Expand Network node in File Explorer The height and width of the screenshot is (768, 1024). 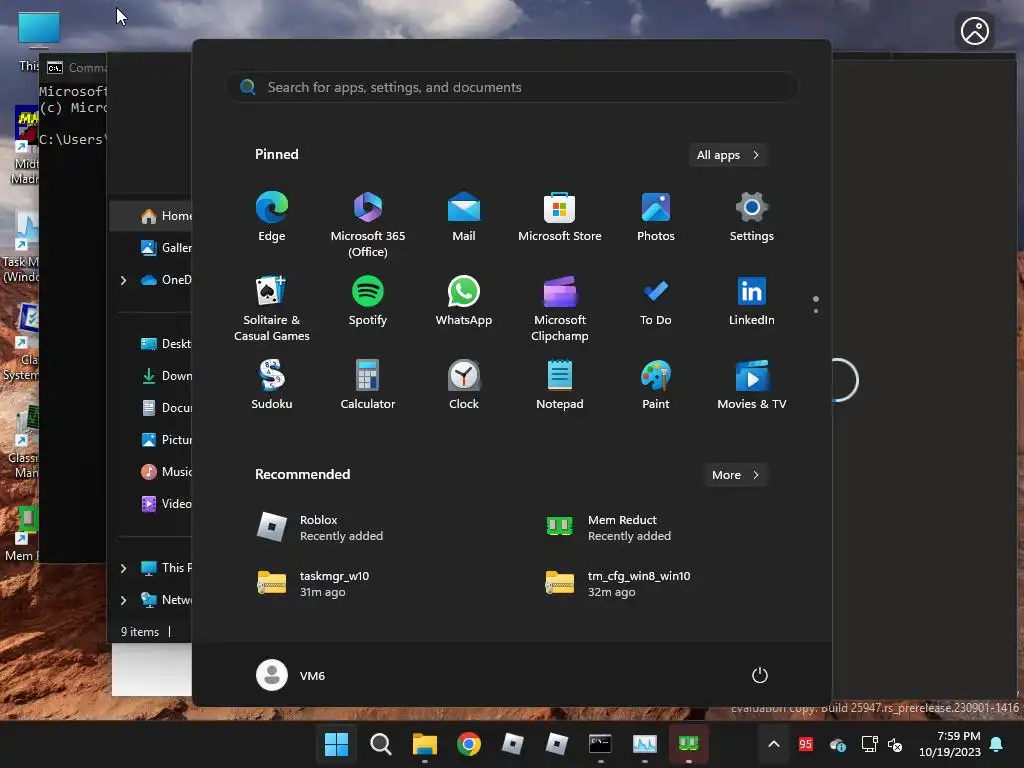tap(123, 600)
